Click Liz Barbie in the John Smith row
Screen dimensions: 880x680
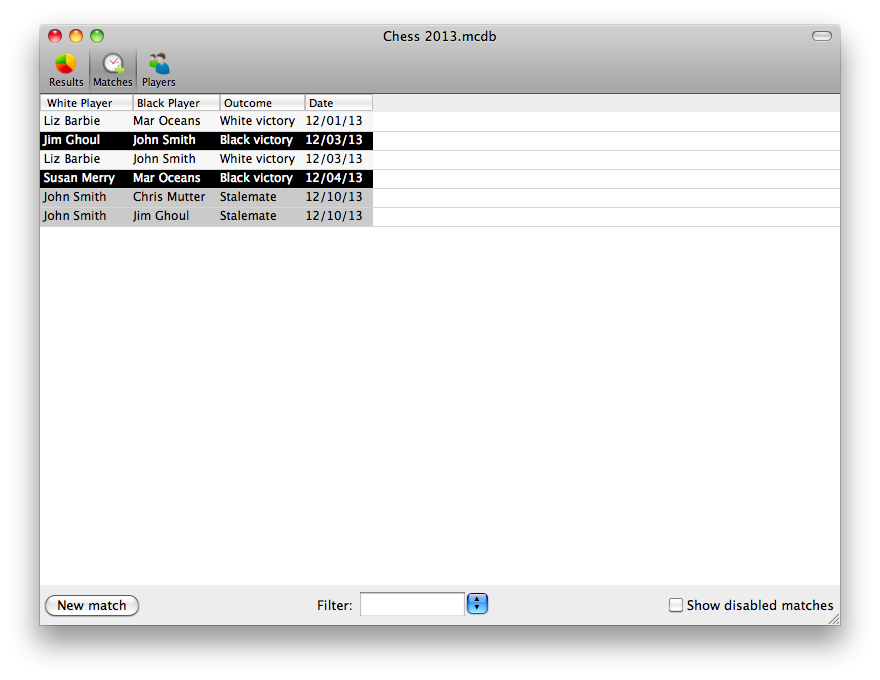72,159
